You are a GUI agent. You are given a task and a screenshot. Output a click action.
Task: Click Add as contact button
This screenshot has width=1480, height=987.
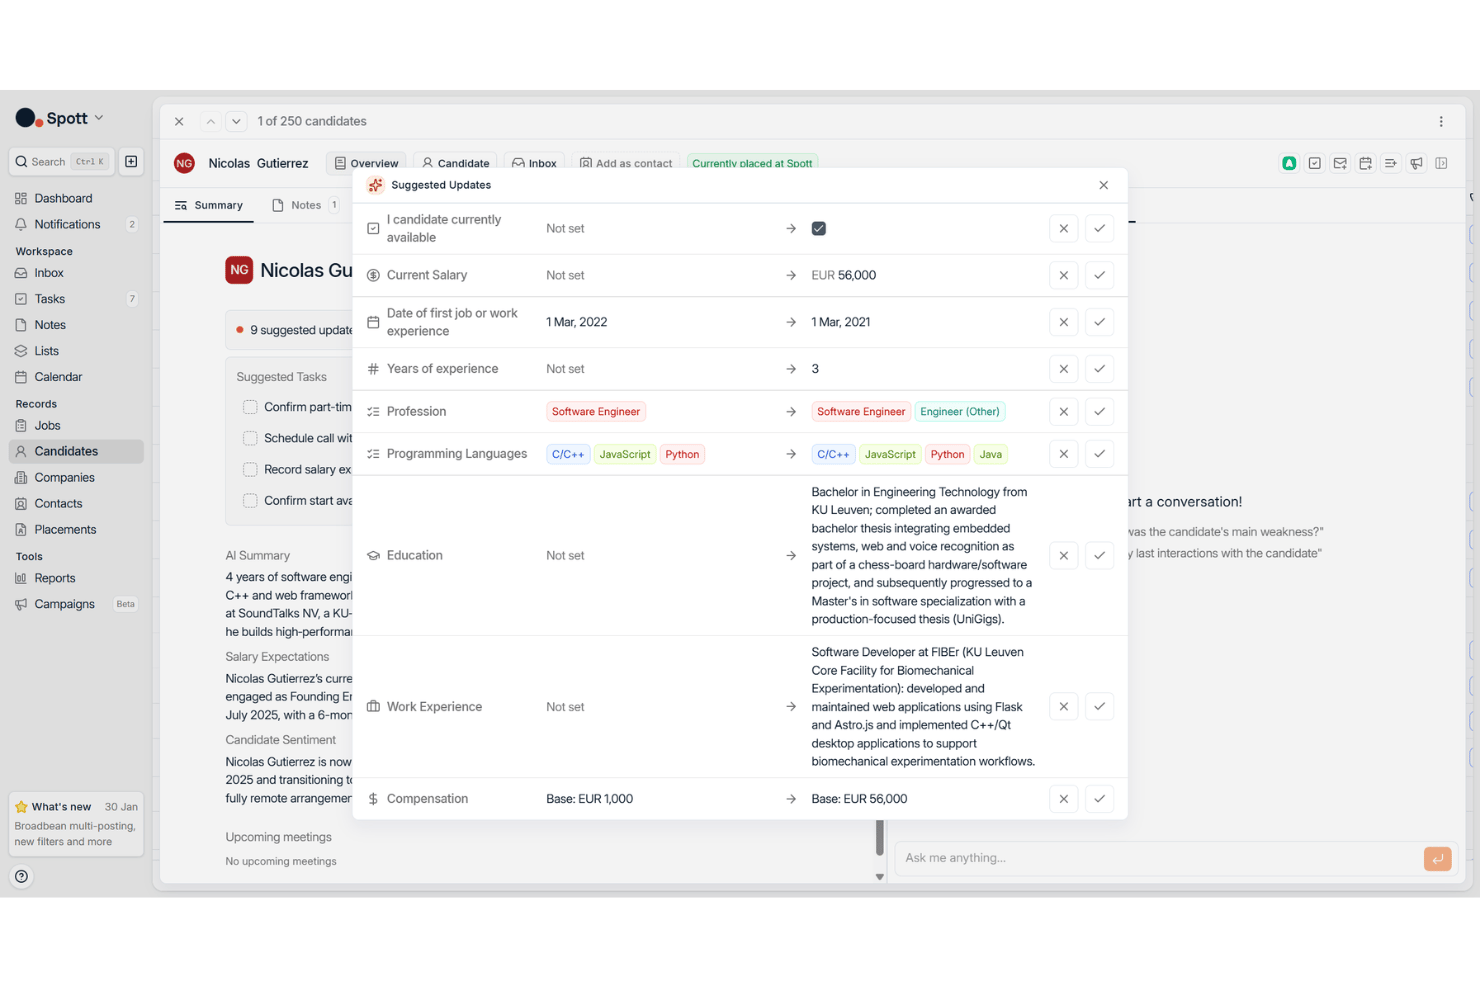click(626, 163)
